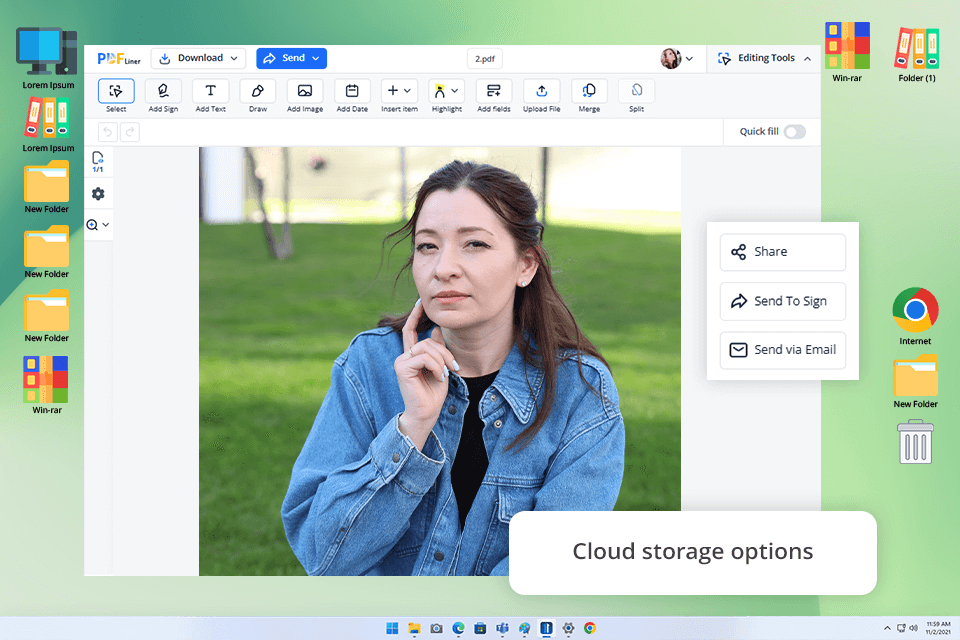The image size is (960, 640).
Task: Open File Explorer from the taskbar
Action: pyautogui.click(x=414, y=628)
